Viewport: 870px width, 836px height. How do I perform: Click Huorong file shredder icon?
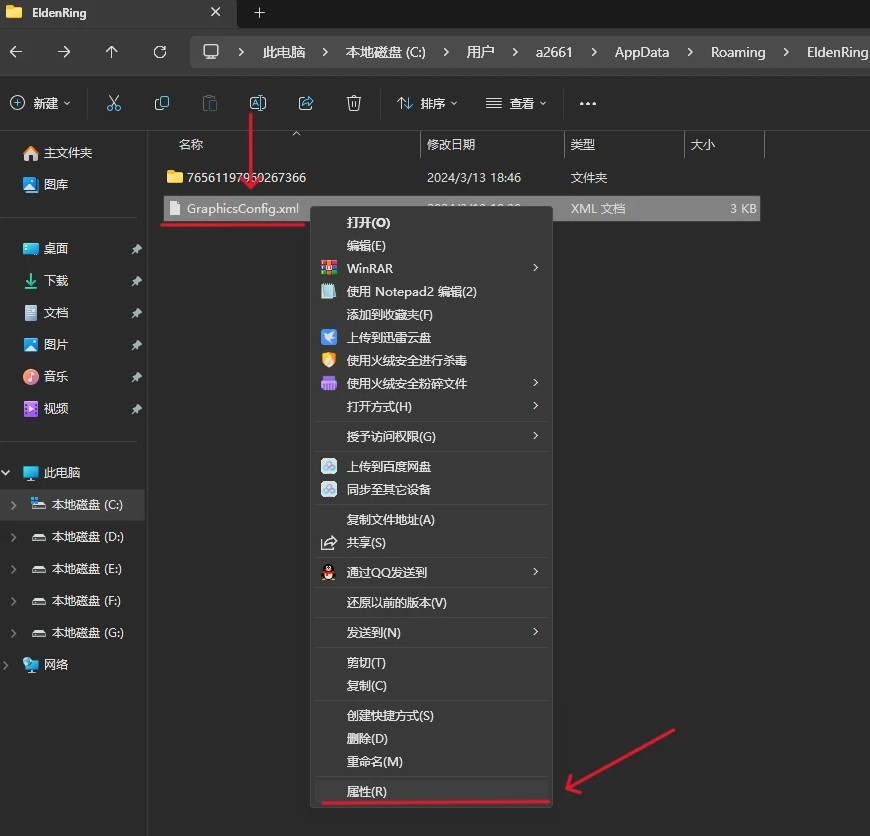tap(328, 383)
